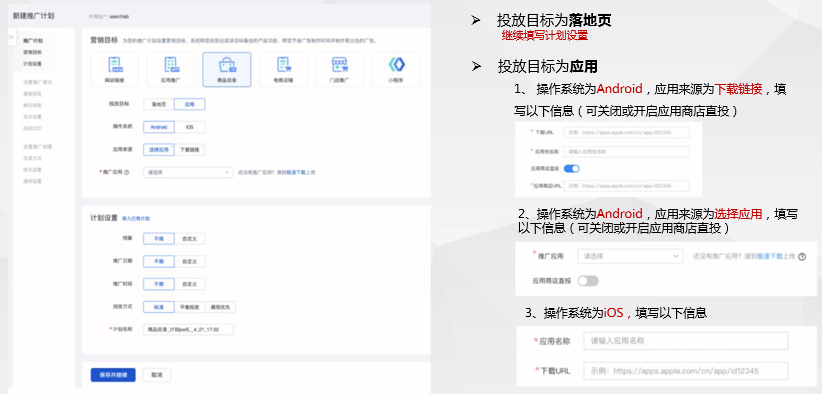Go to 计划设置 in the sidebar
Viewport: 822px width, 394px height.
coord(33,63)
